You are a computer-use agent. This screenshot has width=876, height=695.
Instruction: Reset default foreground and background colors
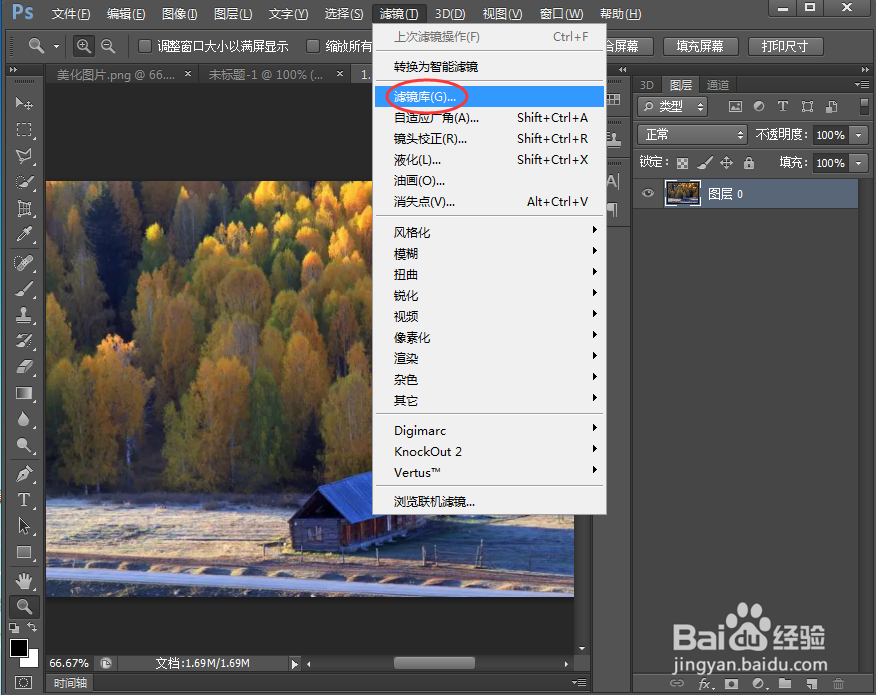(x=14, y=627)
